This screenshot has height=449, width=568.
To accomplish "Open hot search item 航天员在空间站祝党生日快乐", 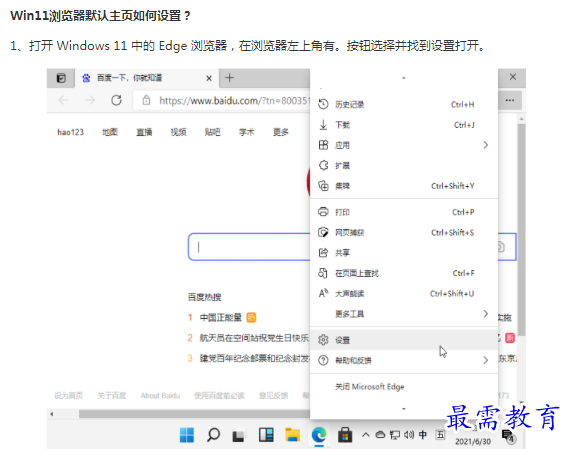I will tap(254, 338).
